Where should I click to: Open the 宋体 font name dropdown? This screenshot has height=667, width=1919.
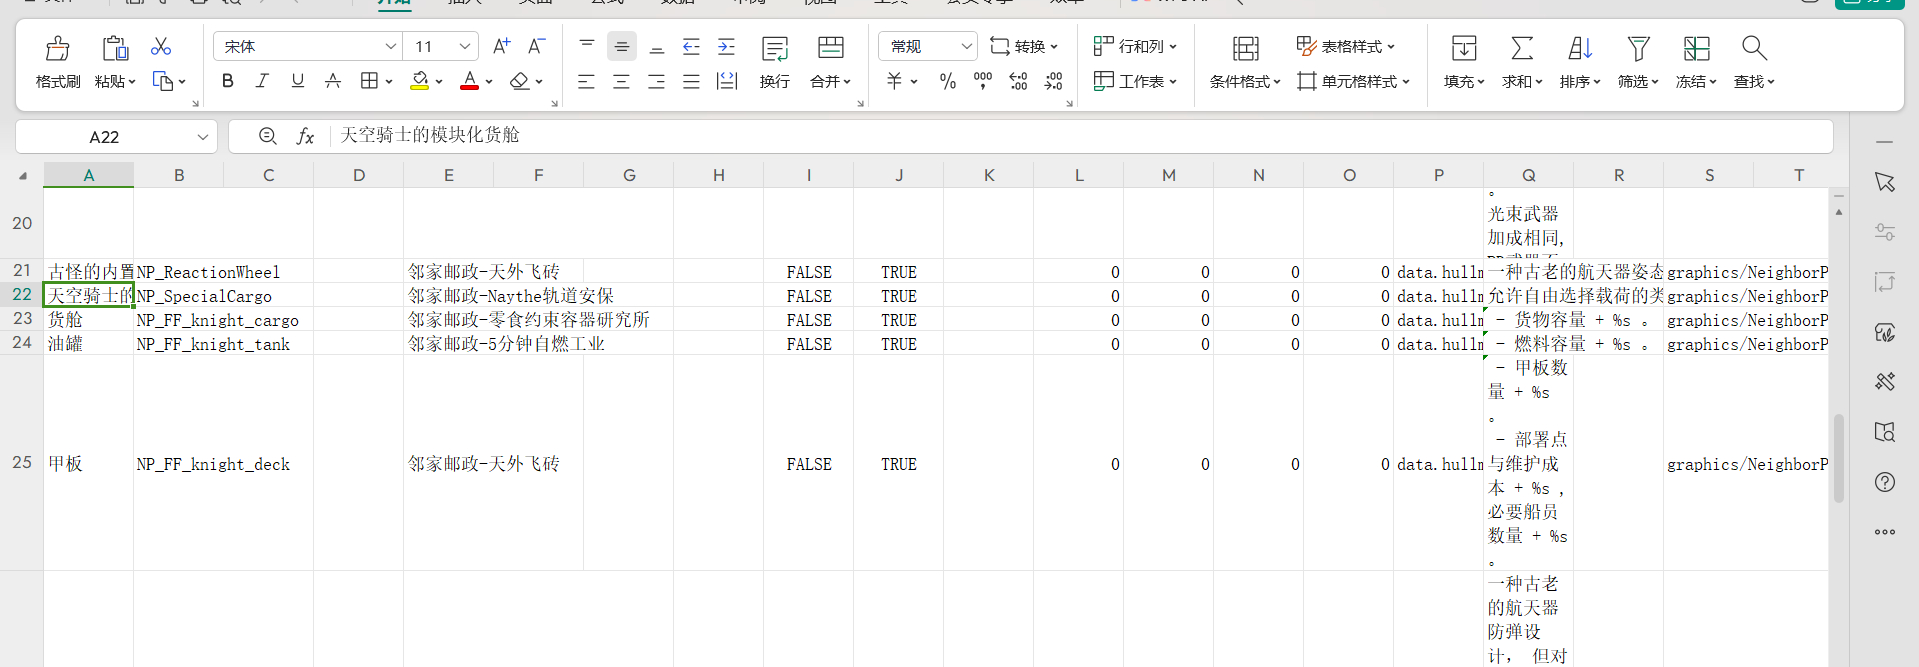coord(390,46)
